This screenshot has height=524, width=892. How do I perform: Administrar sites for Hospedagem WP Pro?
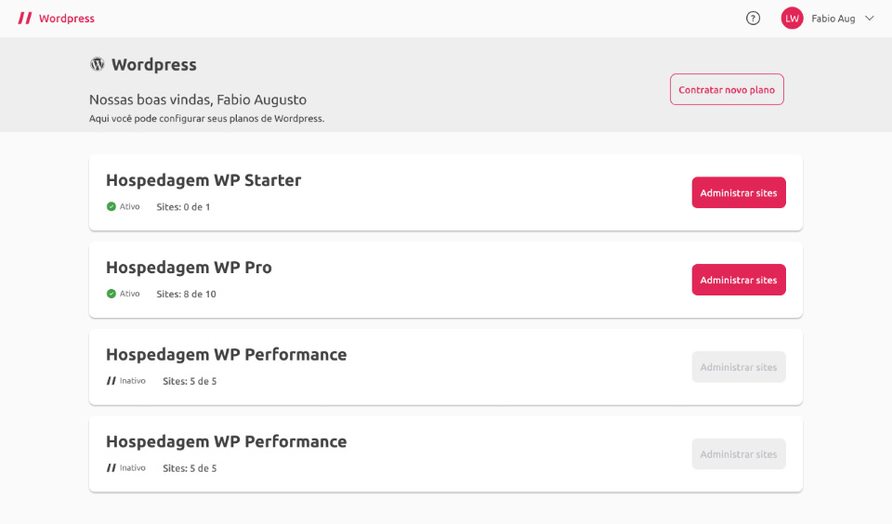738,279
